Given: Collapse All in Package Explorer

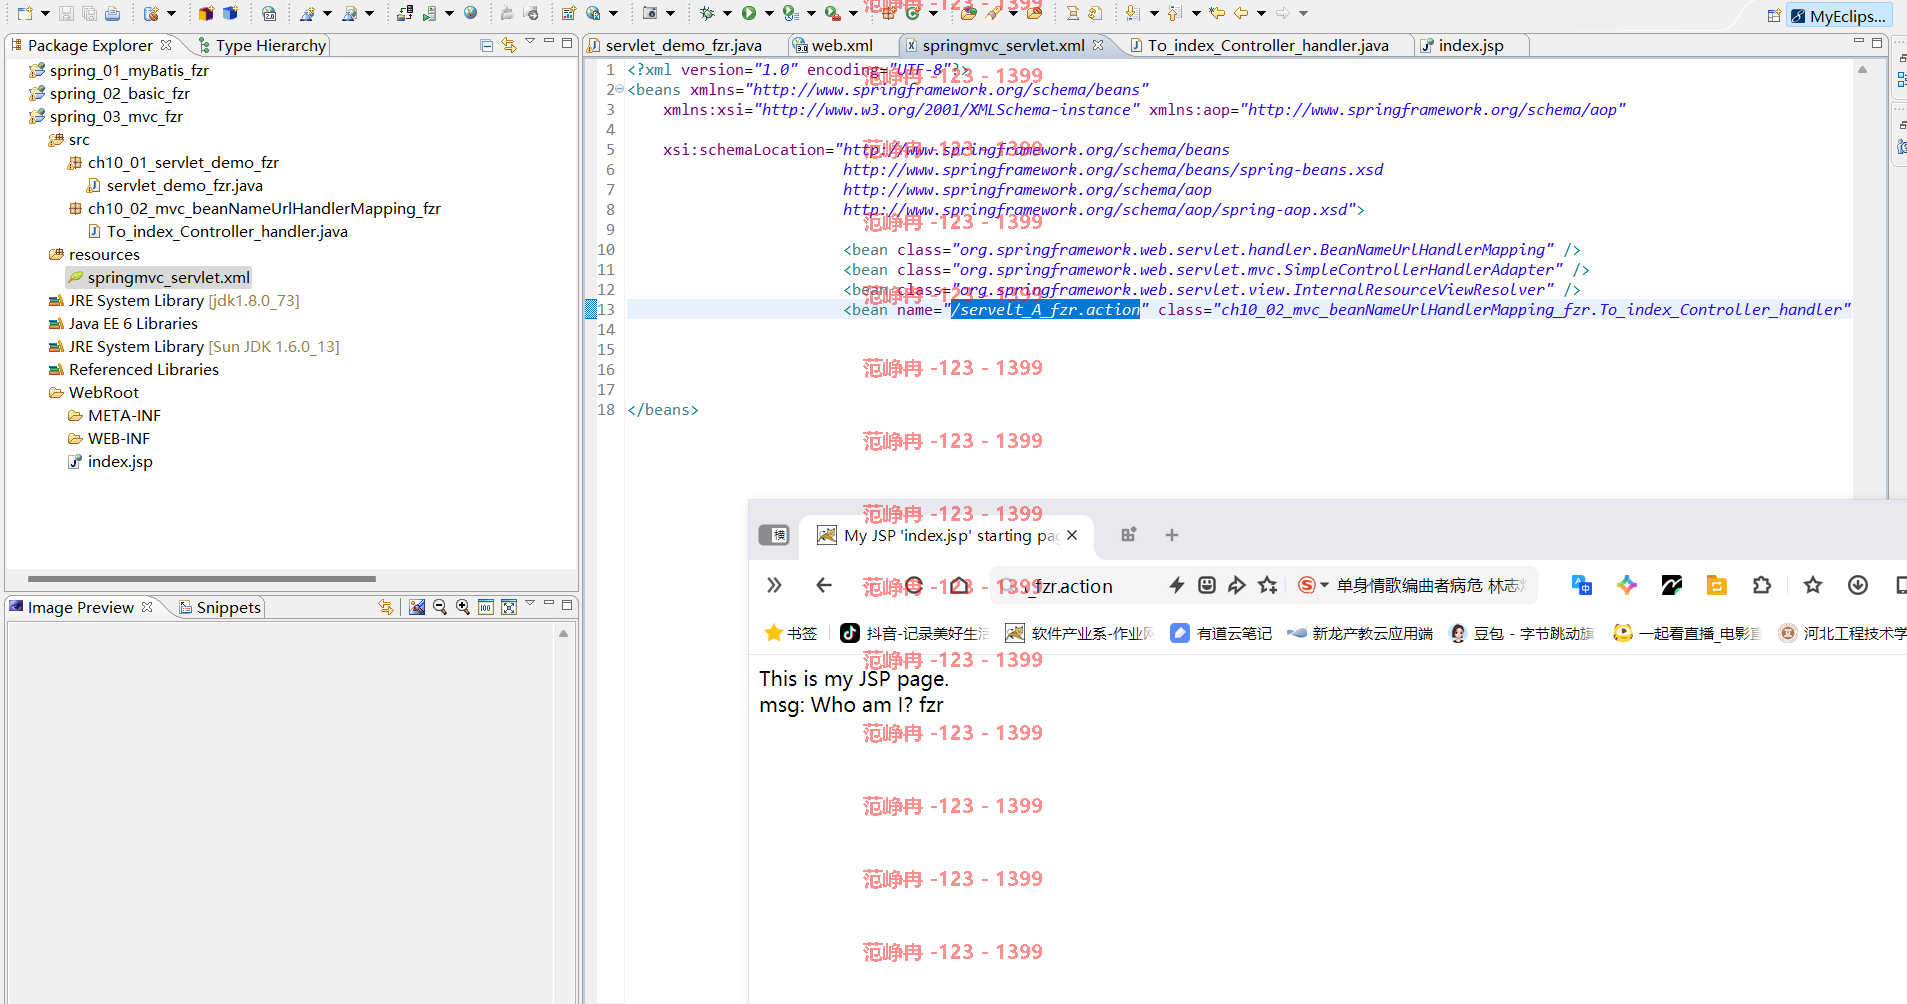Looking at the screenshot, I should pyautogui.click(x=486, y=45).
